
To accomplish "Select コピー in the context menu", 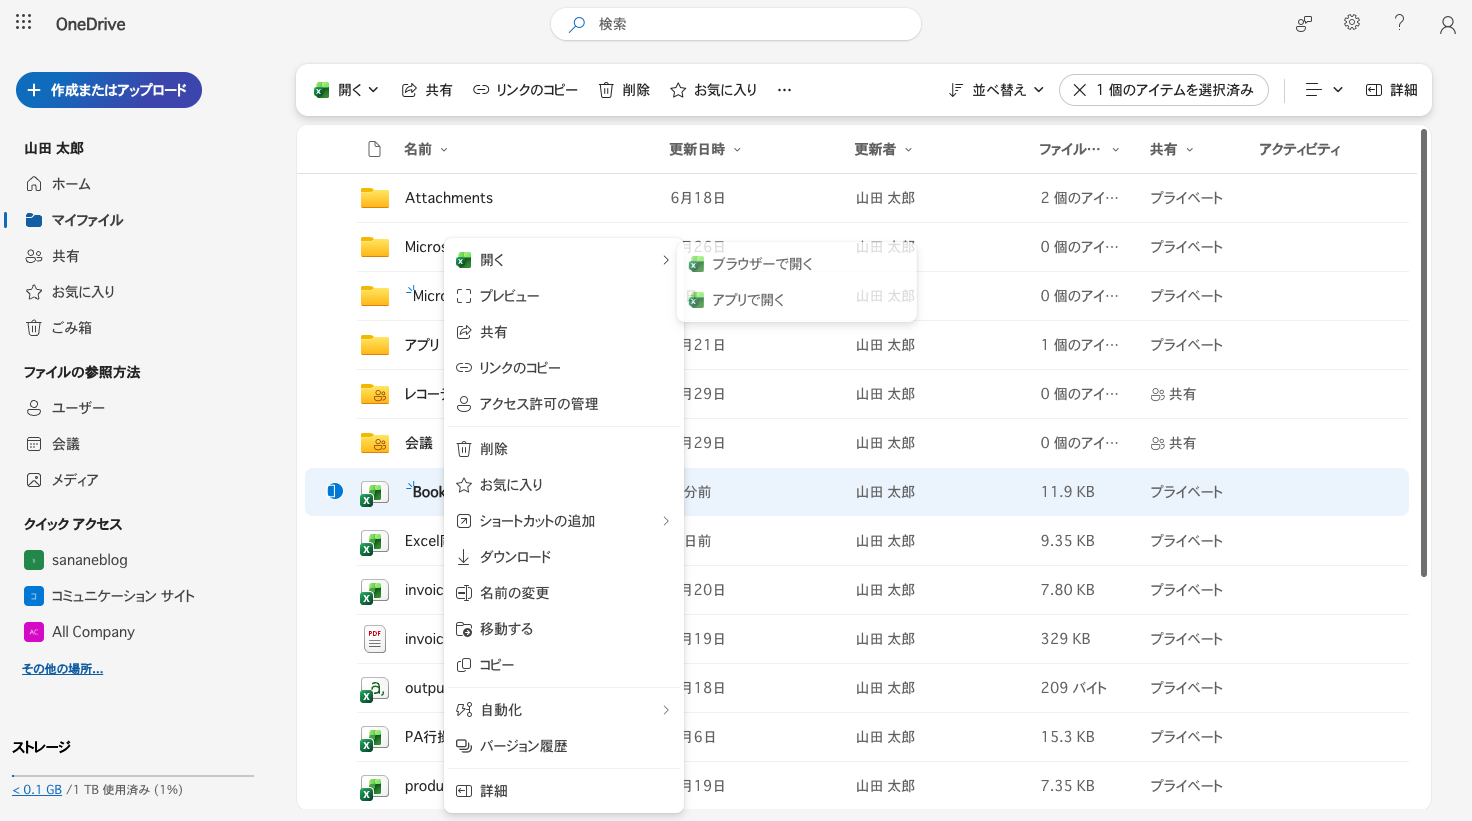I will (x=563, y=665).
